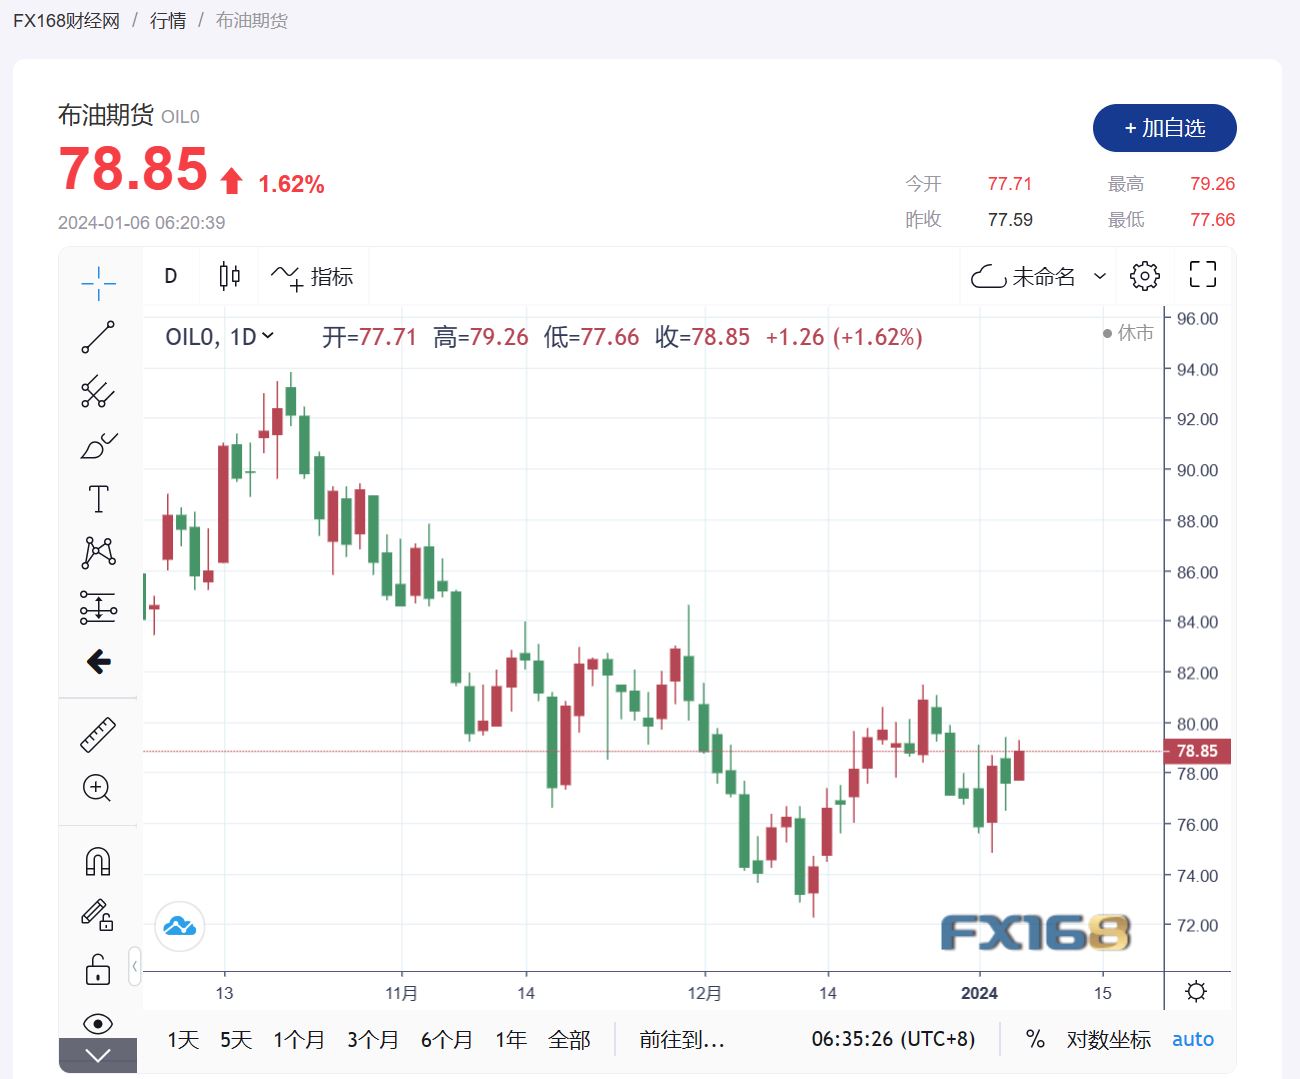Open the 行情 breadcrumb link
The height and width of the screenshot is (1079, 1300).
(168, 21)
